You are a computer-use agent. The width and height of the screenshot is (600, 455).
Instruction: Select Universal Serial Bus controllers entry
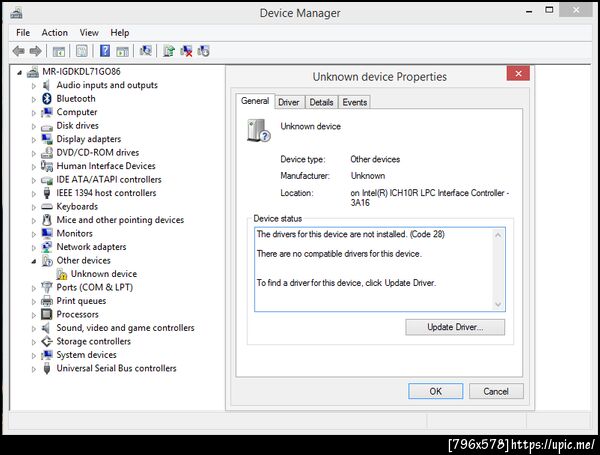[x=116, y=368]
